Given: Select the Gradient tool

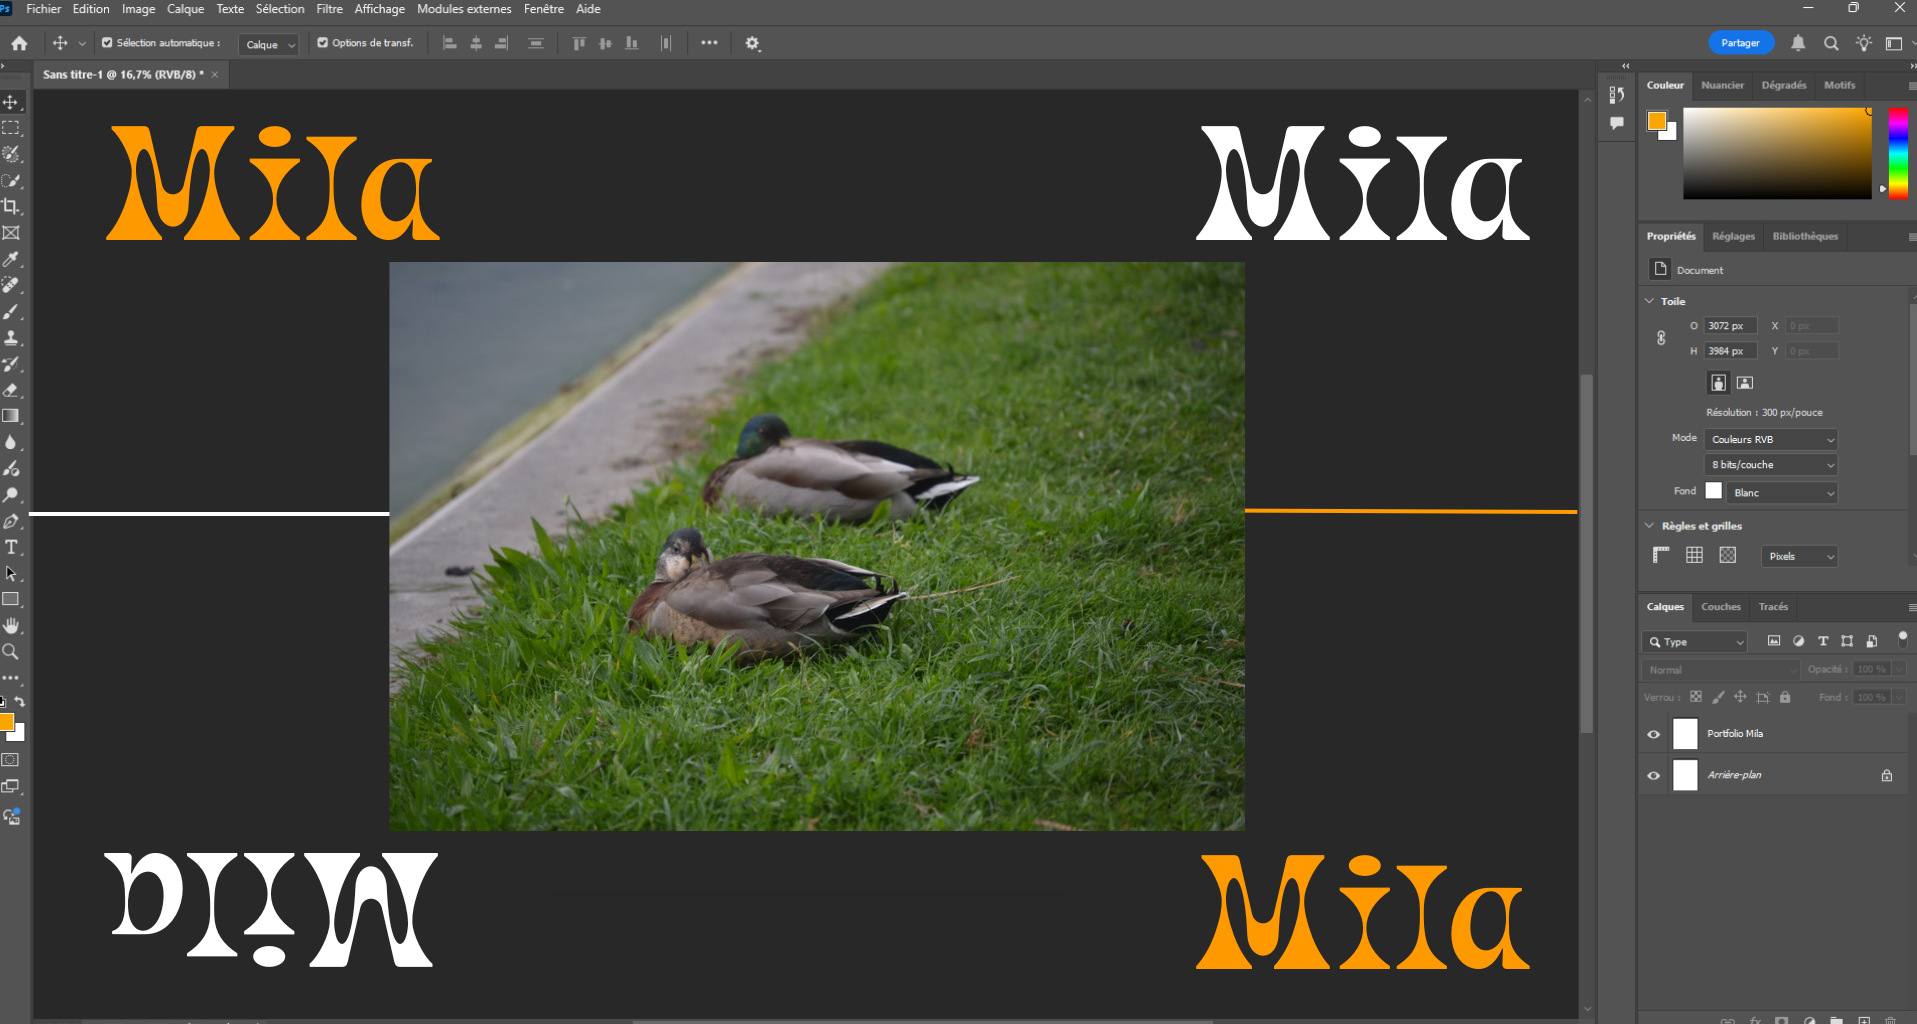Looking at the screenshot, I should point(11,415).
